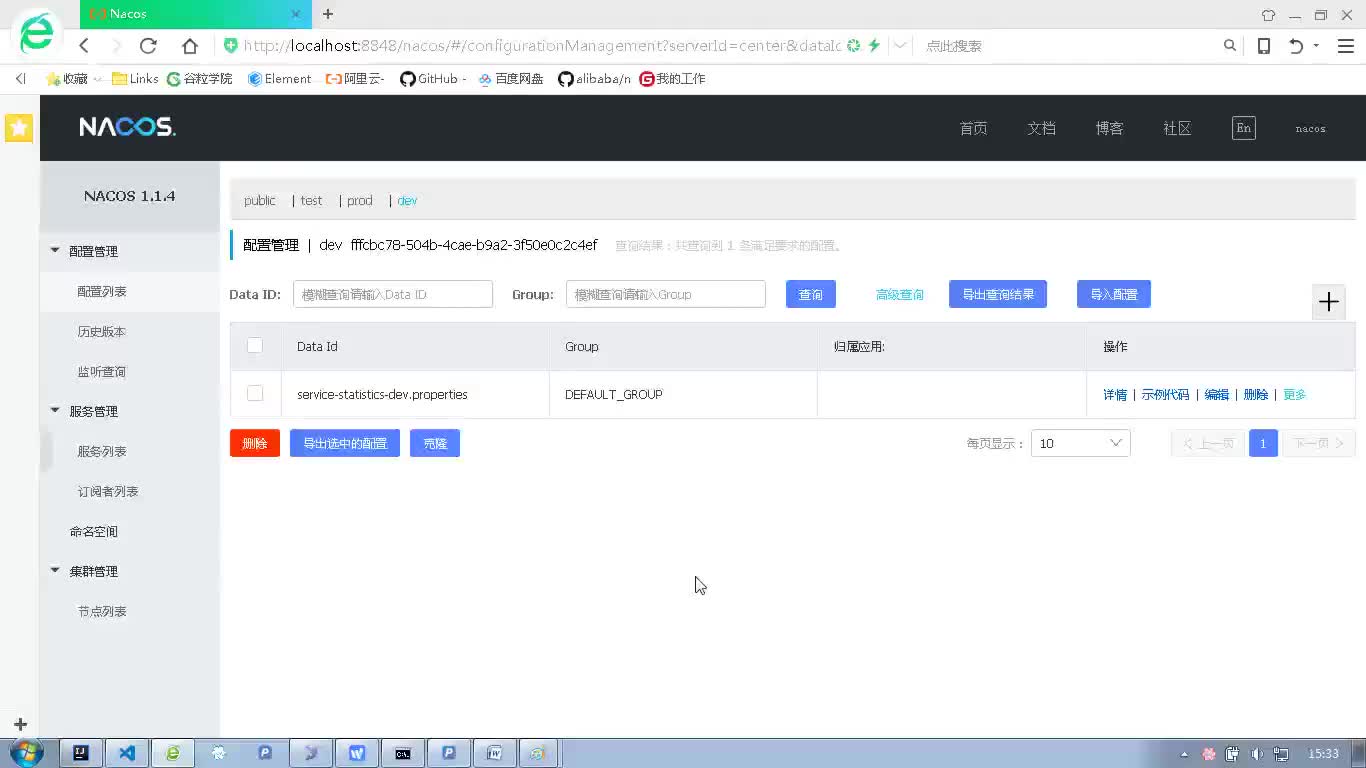
Task: Switch language with the En toggle
Action: point(1243,128)
